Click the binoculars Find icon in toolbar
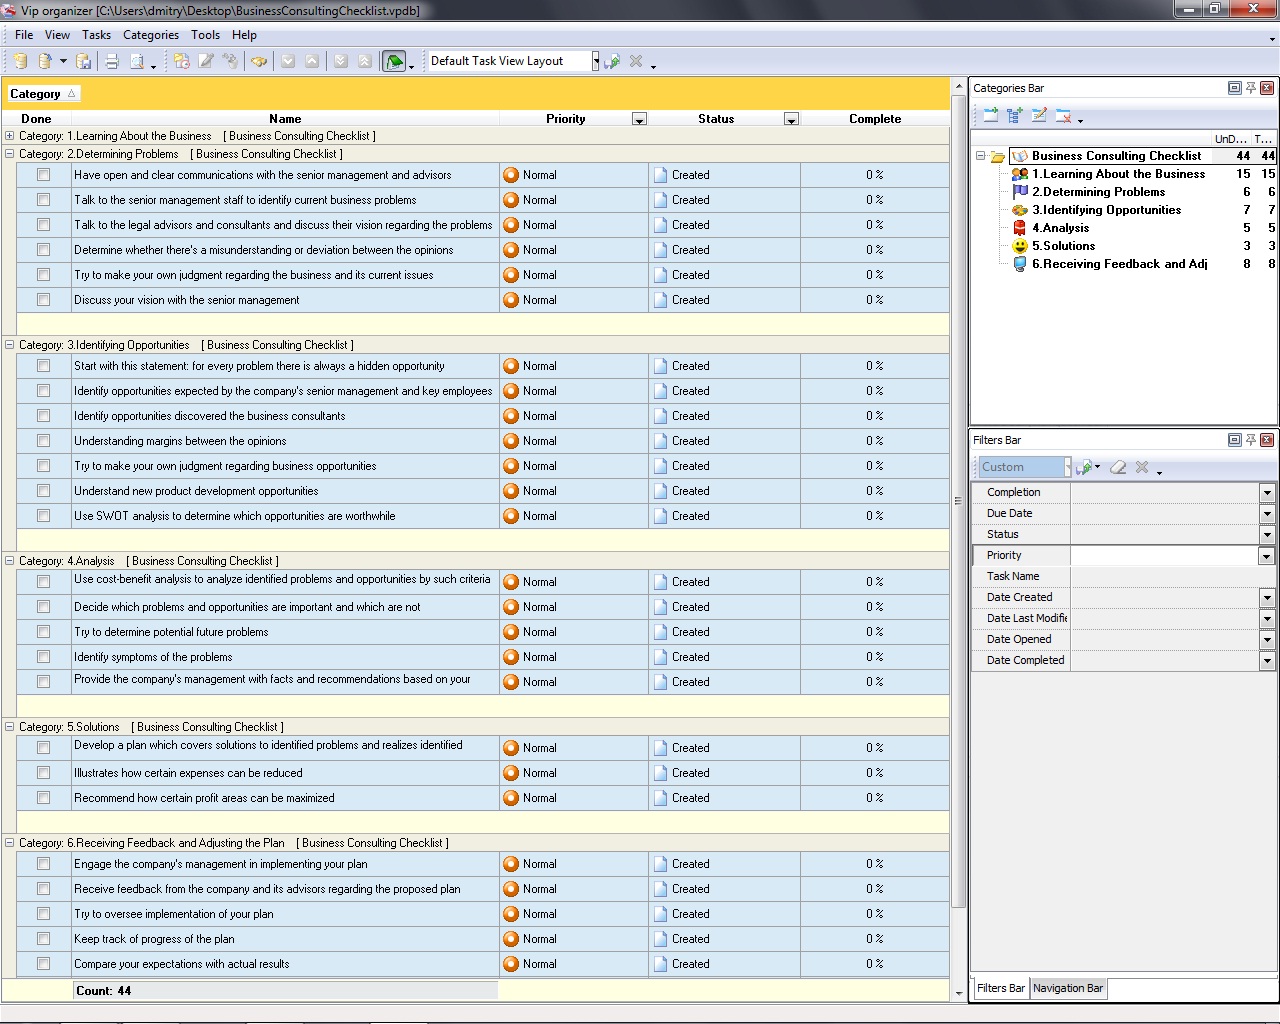 [259, 62]
